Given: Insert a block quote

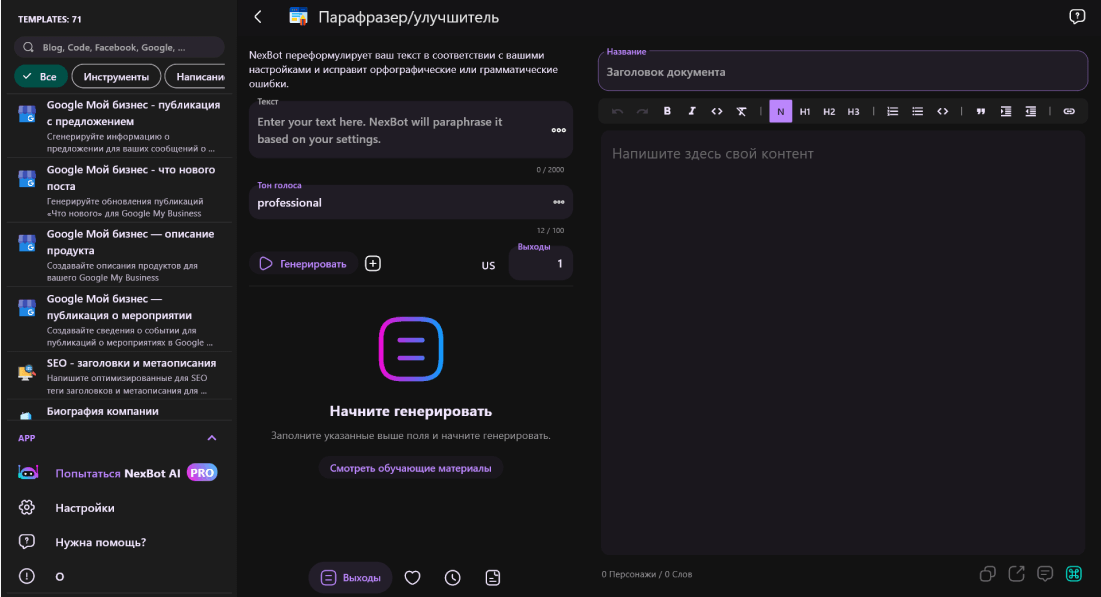Looking at the screenshot, I should point(981,111).
